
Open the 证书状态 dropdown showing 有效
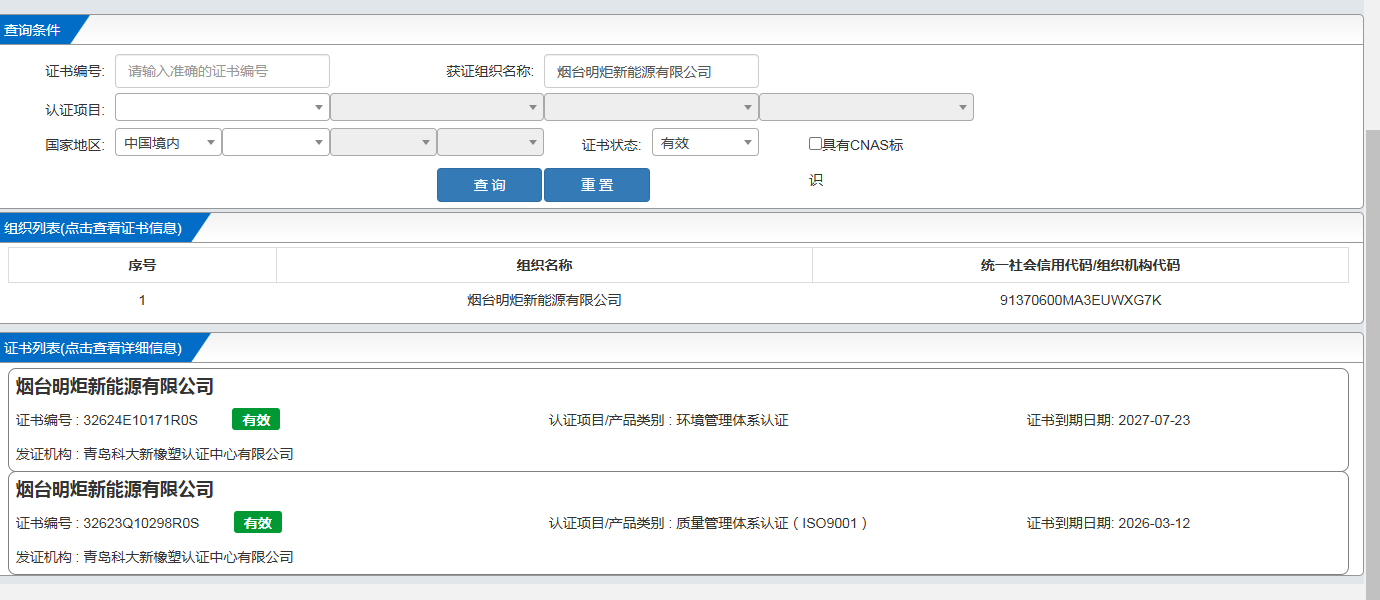click(x=705, y=143)
